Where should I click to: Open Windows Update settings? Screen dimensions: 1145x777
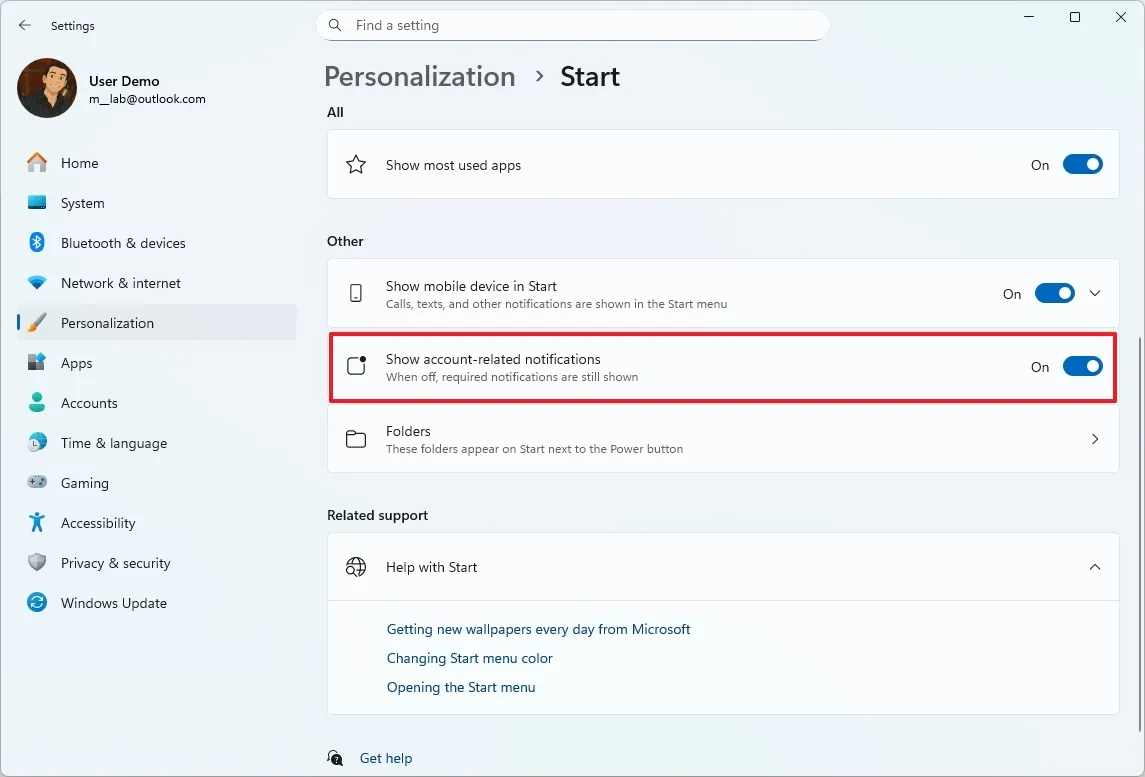coord(113,603)
